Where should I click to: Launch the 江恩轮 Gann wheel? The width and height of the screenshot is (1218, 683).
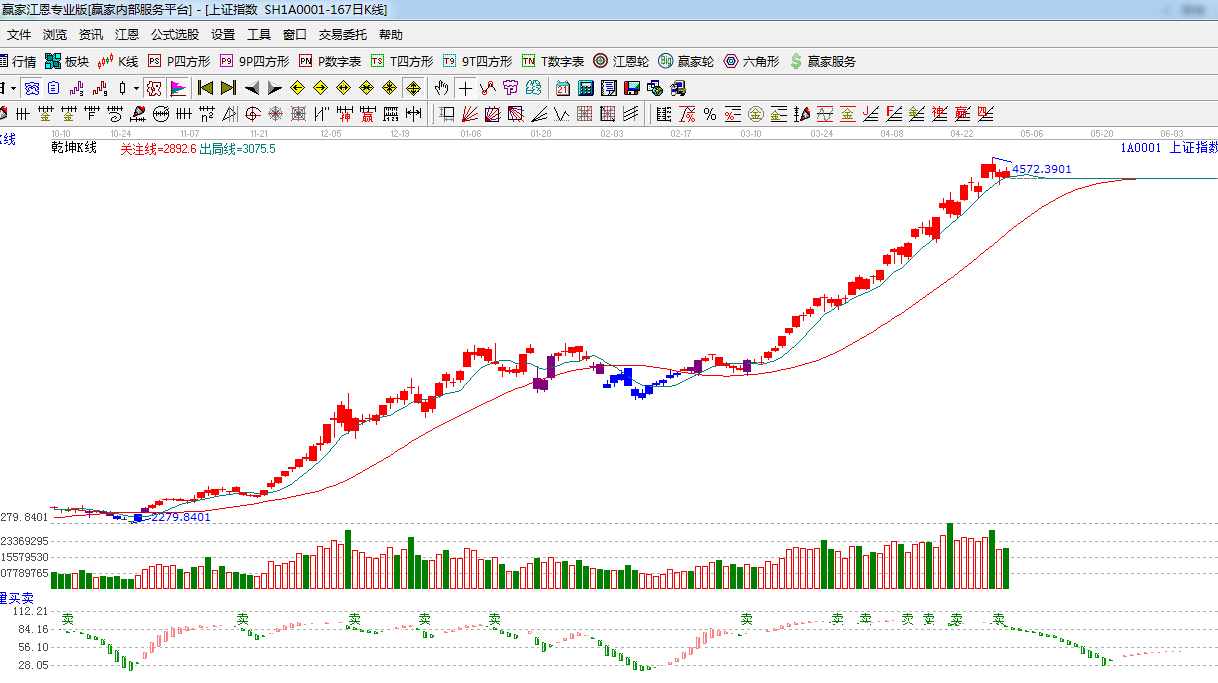click(621, 61)
